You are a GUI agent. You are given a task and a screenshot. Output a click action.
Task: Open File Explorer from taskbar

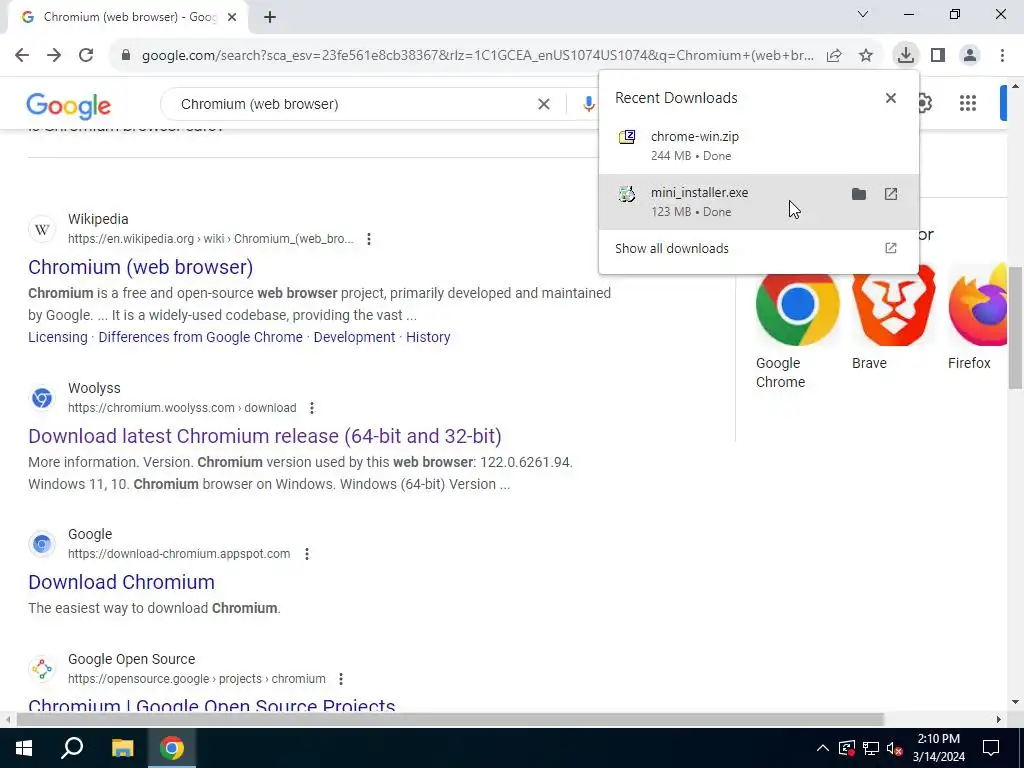[x=122, y=748]
